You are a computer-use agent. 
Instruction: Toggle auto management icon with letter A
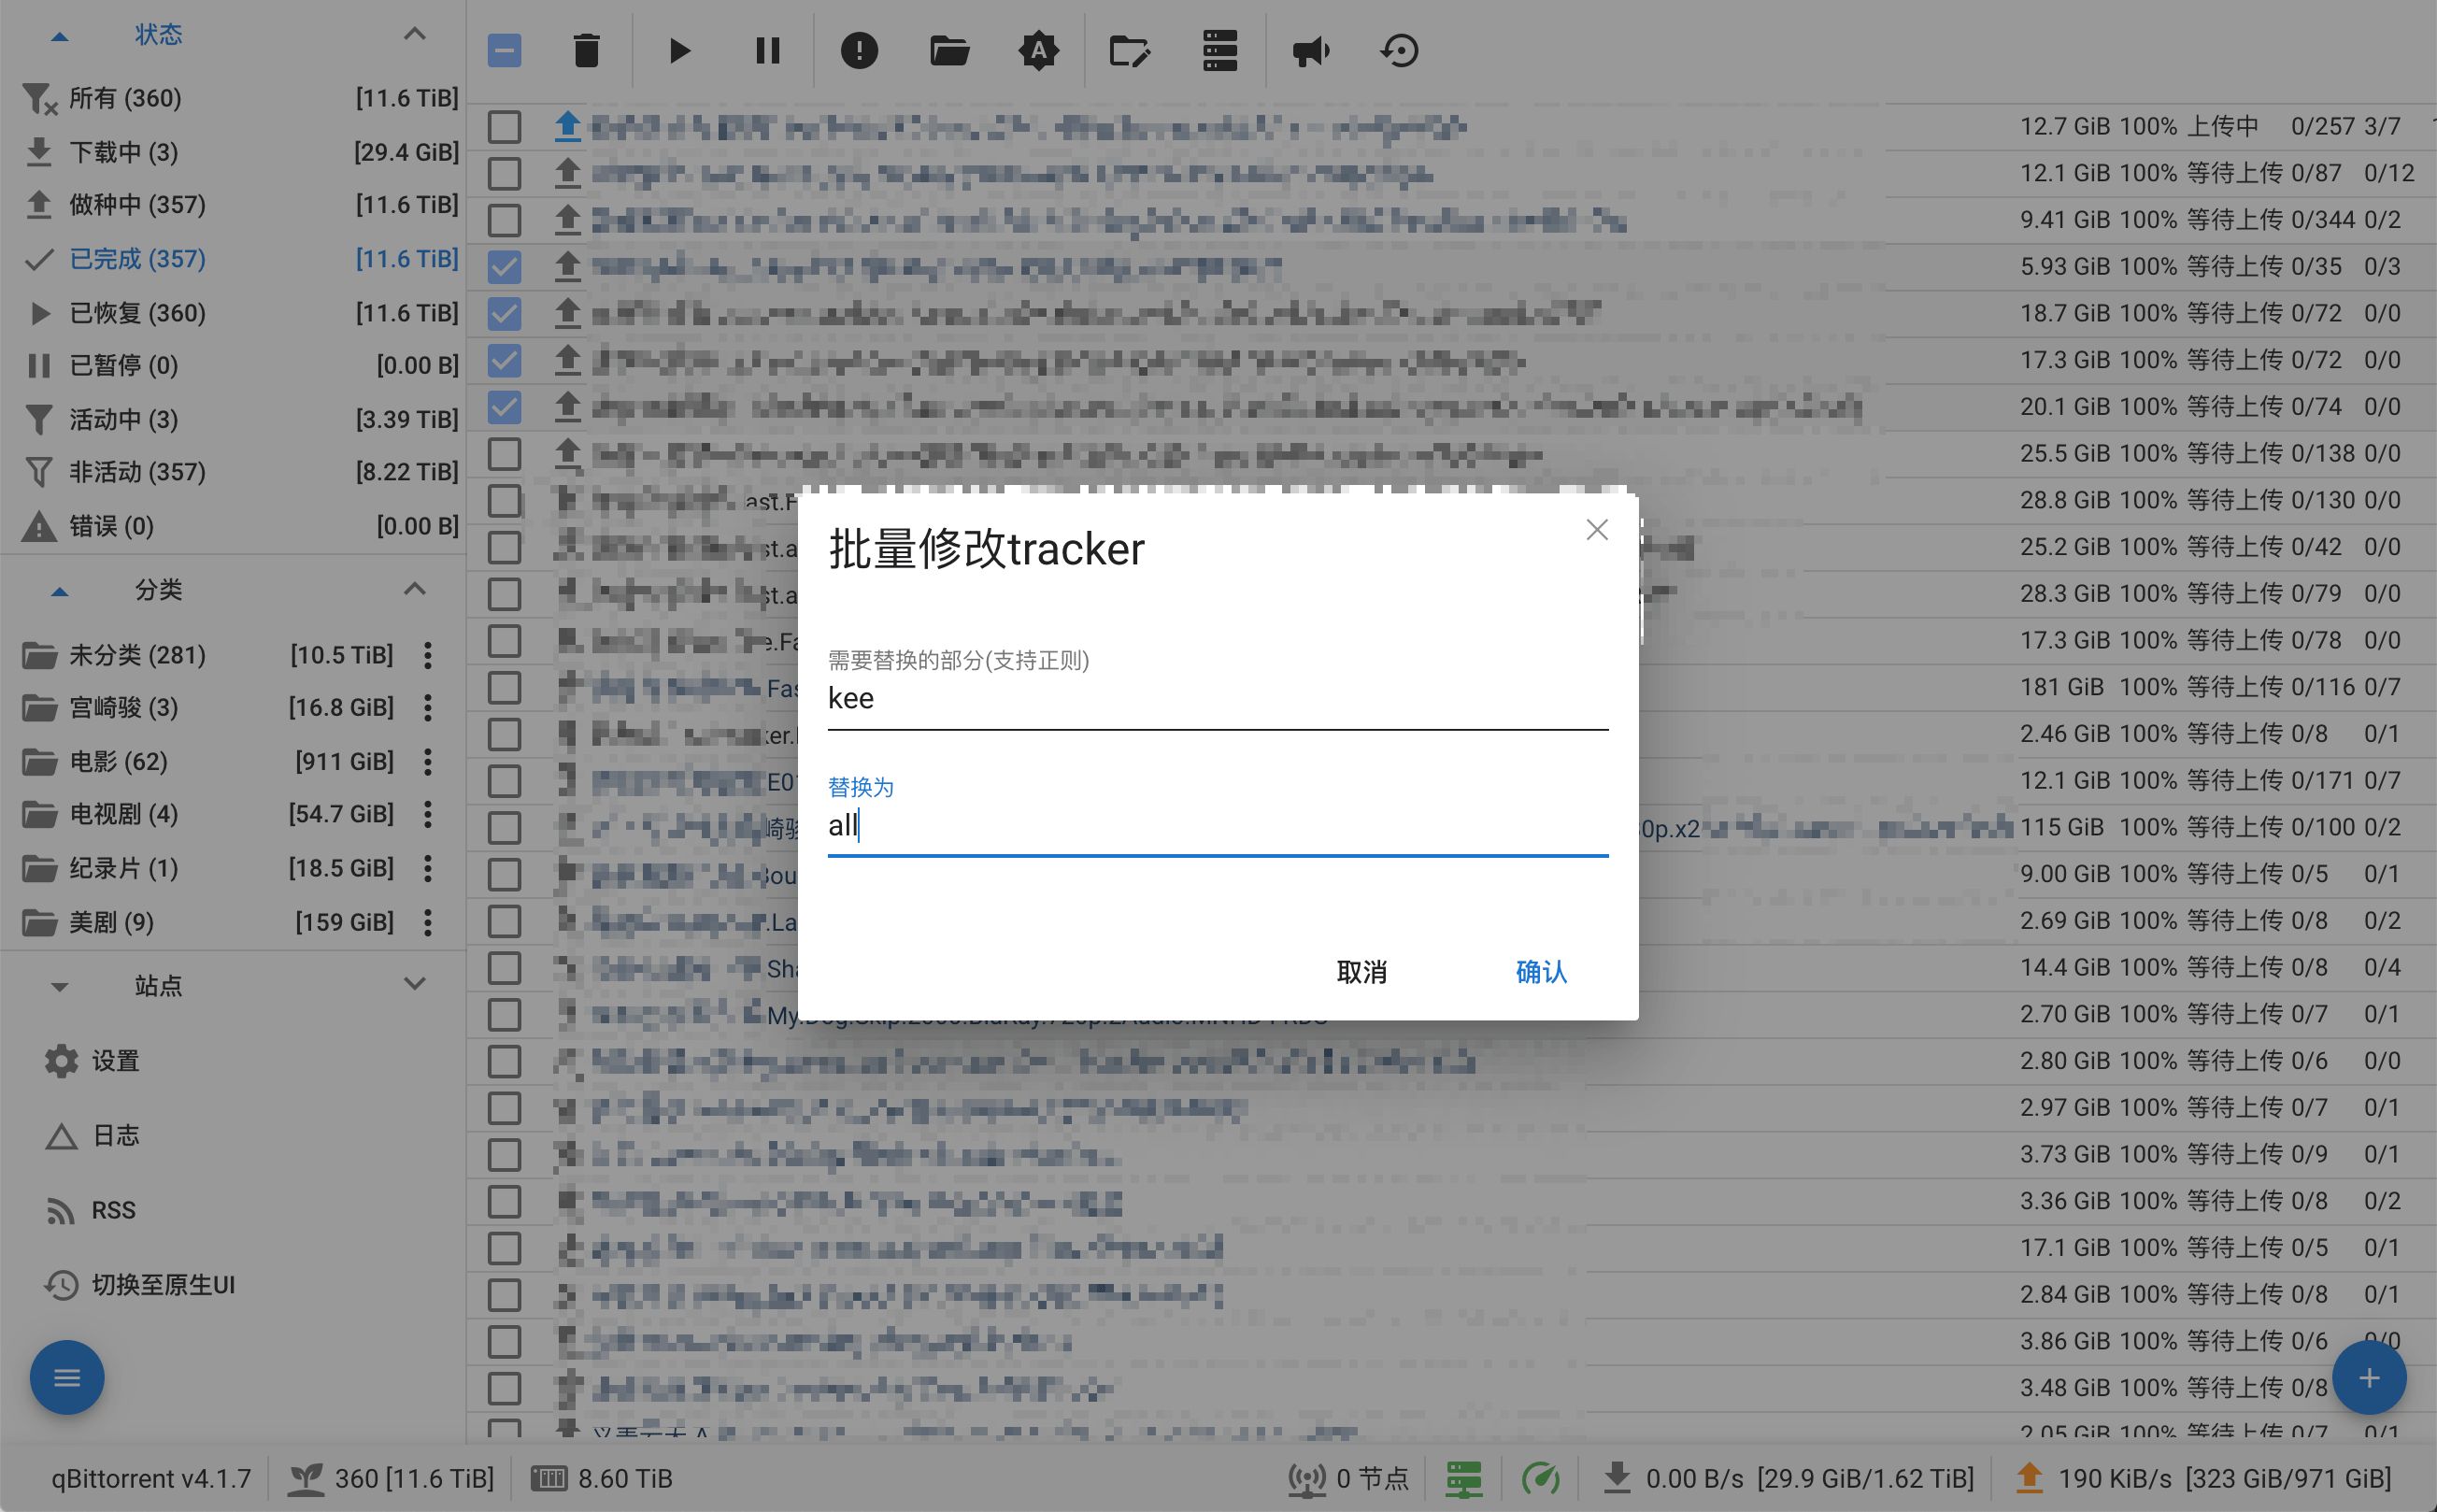tap(1039, 50)
